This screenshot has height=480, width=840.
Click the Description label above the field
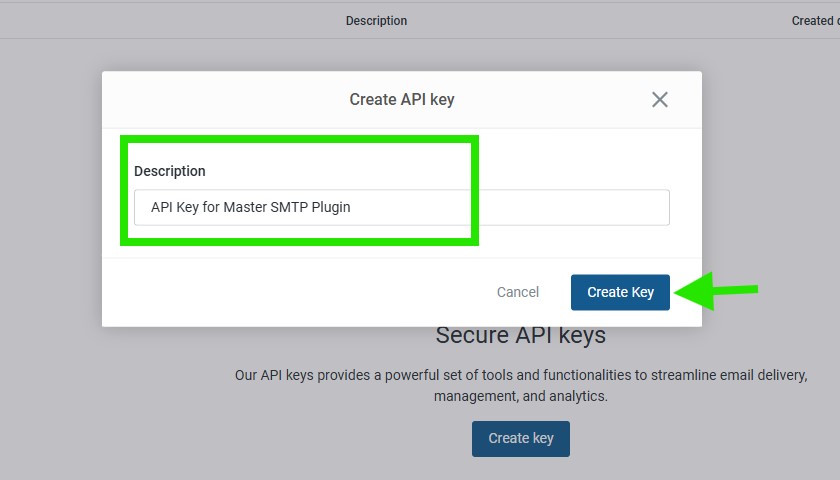pyautogui.click(x=170, y=171)
